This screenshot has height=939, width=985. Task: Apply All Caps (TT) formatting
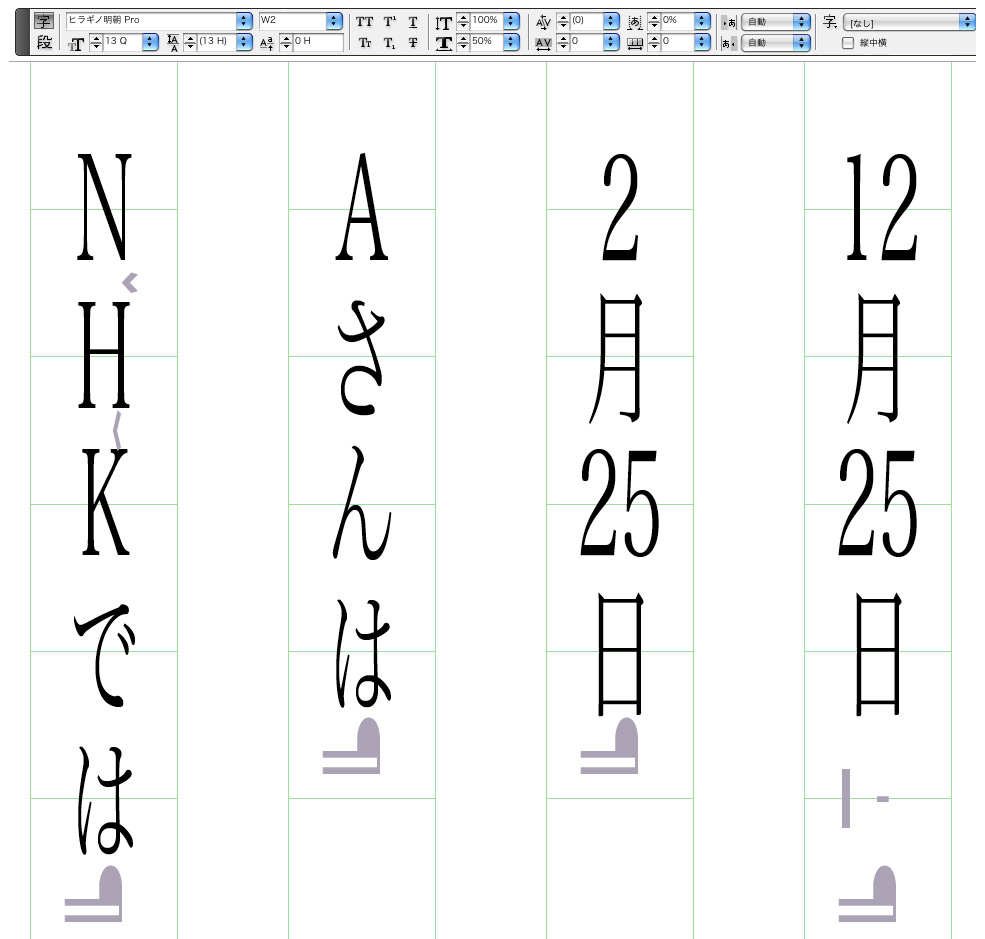click(364, 22)
